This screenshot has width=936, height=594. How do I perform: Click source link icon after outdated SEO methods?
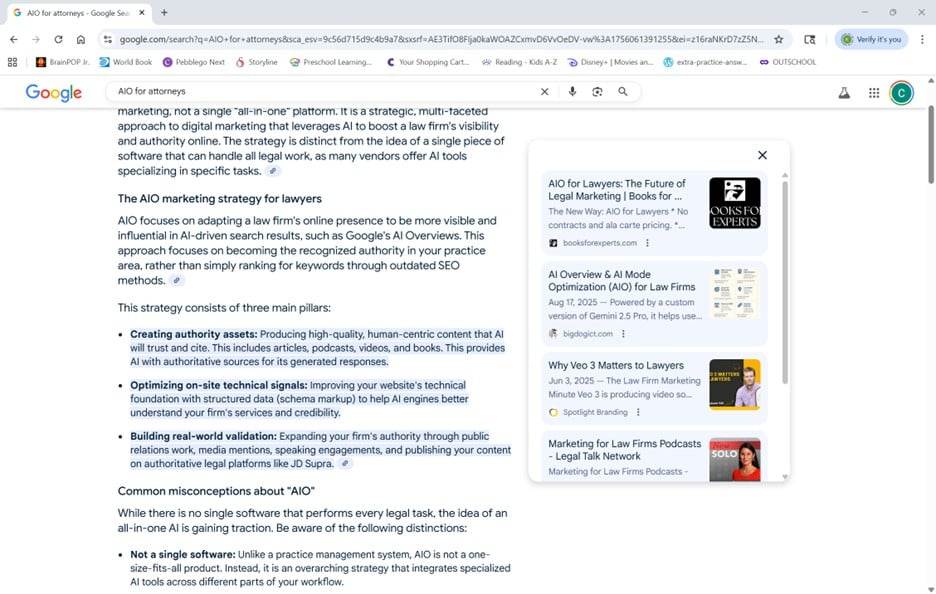176,281
